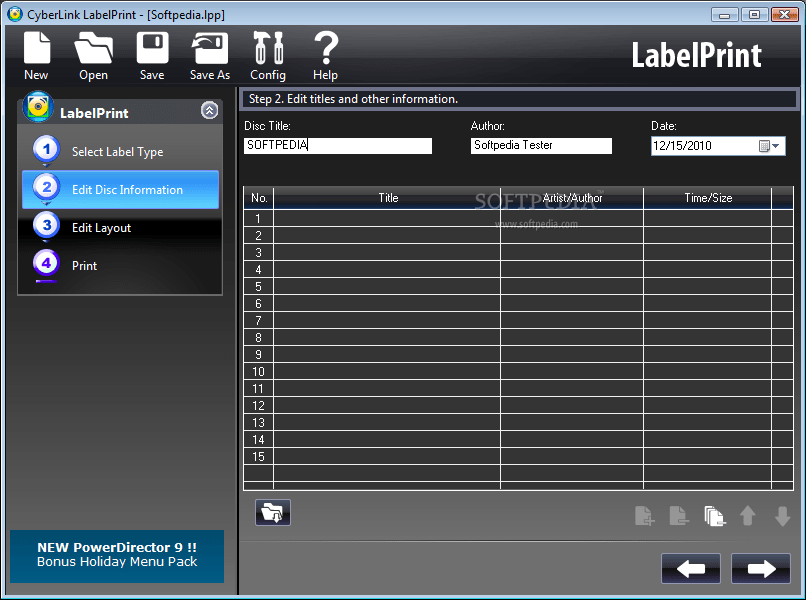Collapse the LabelPrint sidebar panel
Screen dimensions: 806x600
[209, 110]
